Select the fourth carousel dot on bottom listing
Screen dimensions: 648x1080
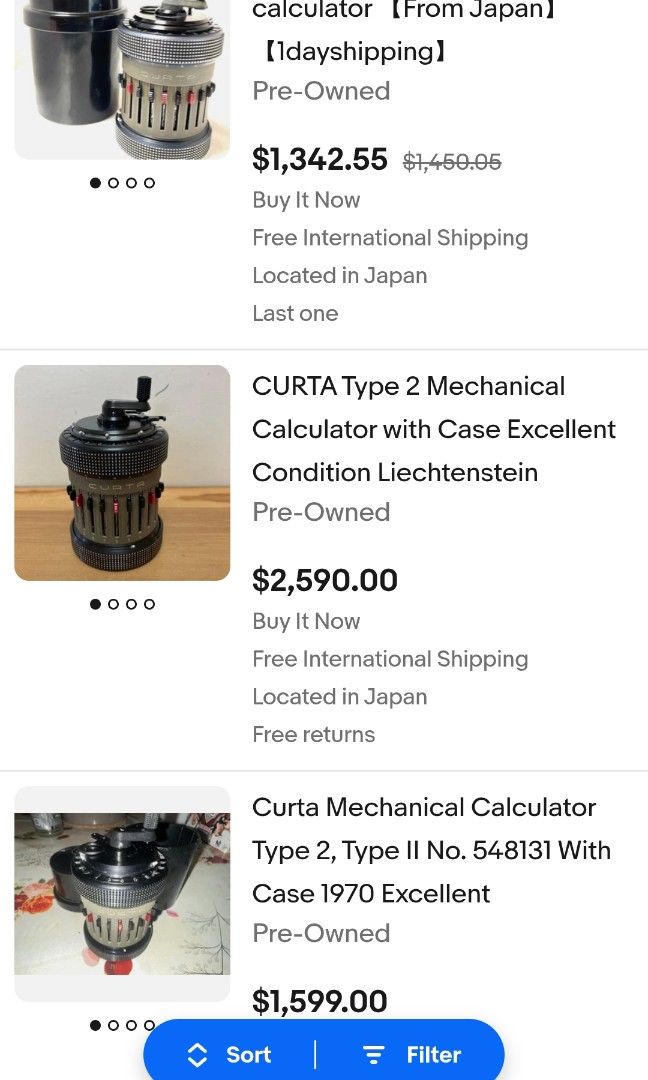(x=148, y=1025)
